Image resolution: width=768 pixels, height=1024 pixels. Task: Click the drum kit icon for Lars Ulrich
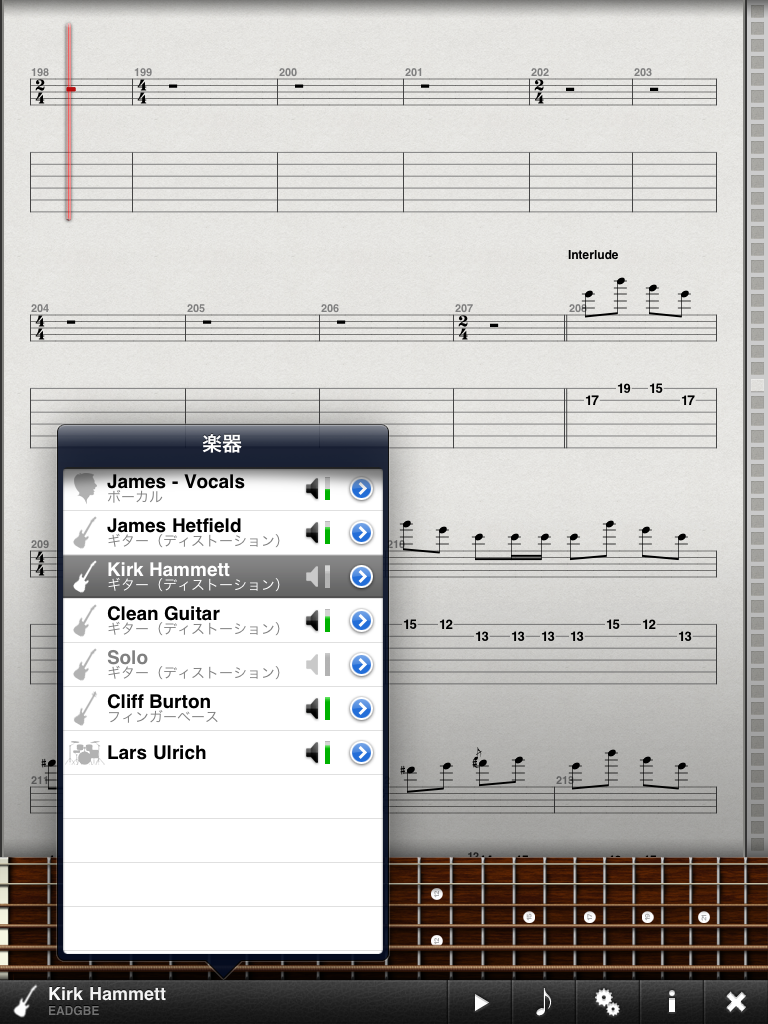(85, 753)
